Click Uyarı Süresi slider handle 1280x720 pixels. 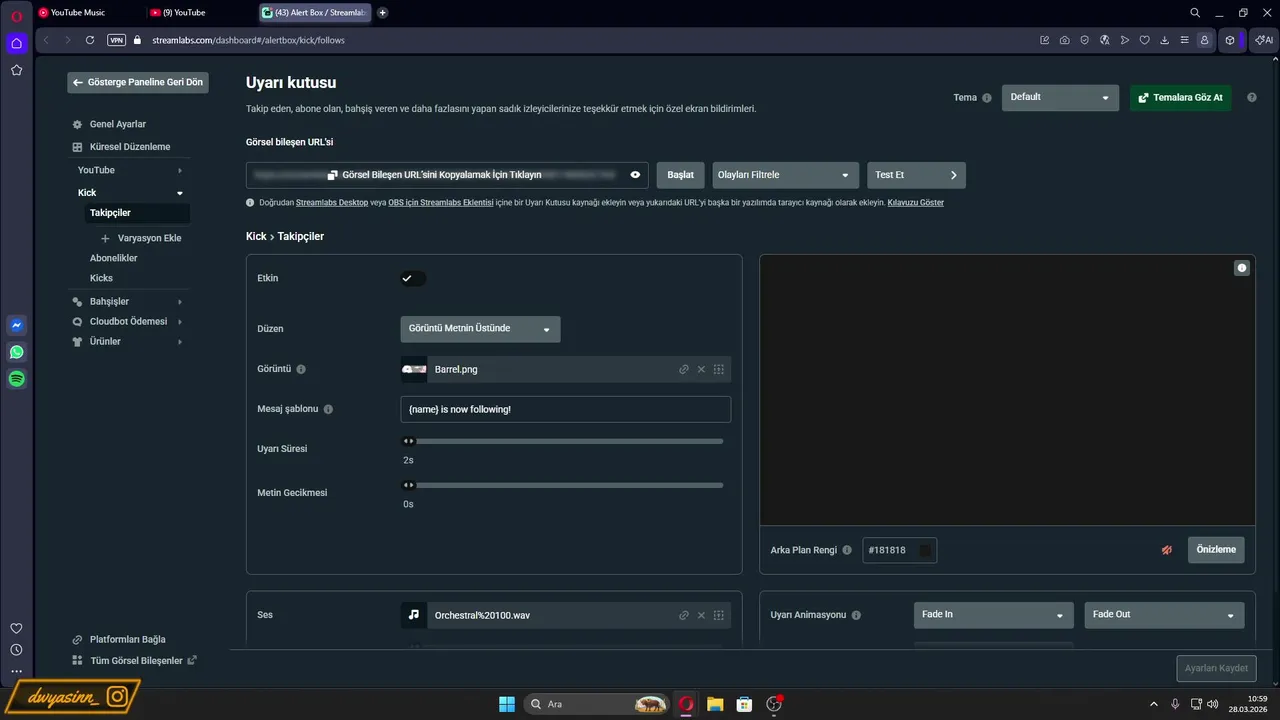coord(408,441)
